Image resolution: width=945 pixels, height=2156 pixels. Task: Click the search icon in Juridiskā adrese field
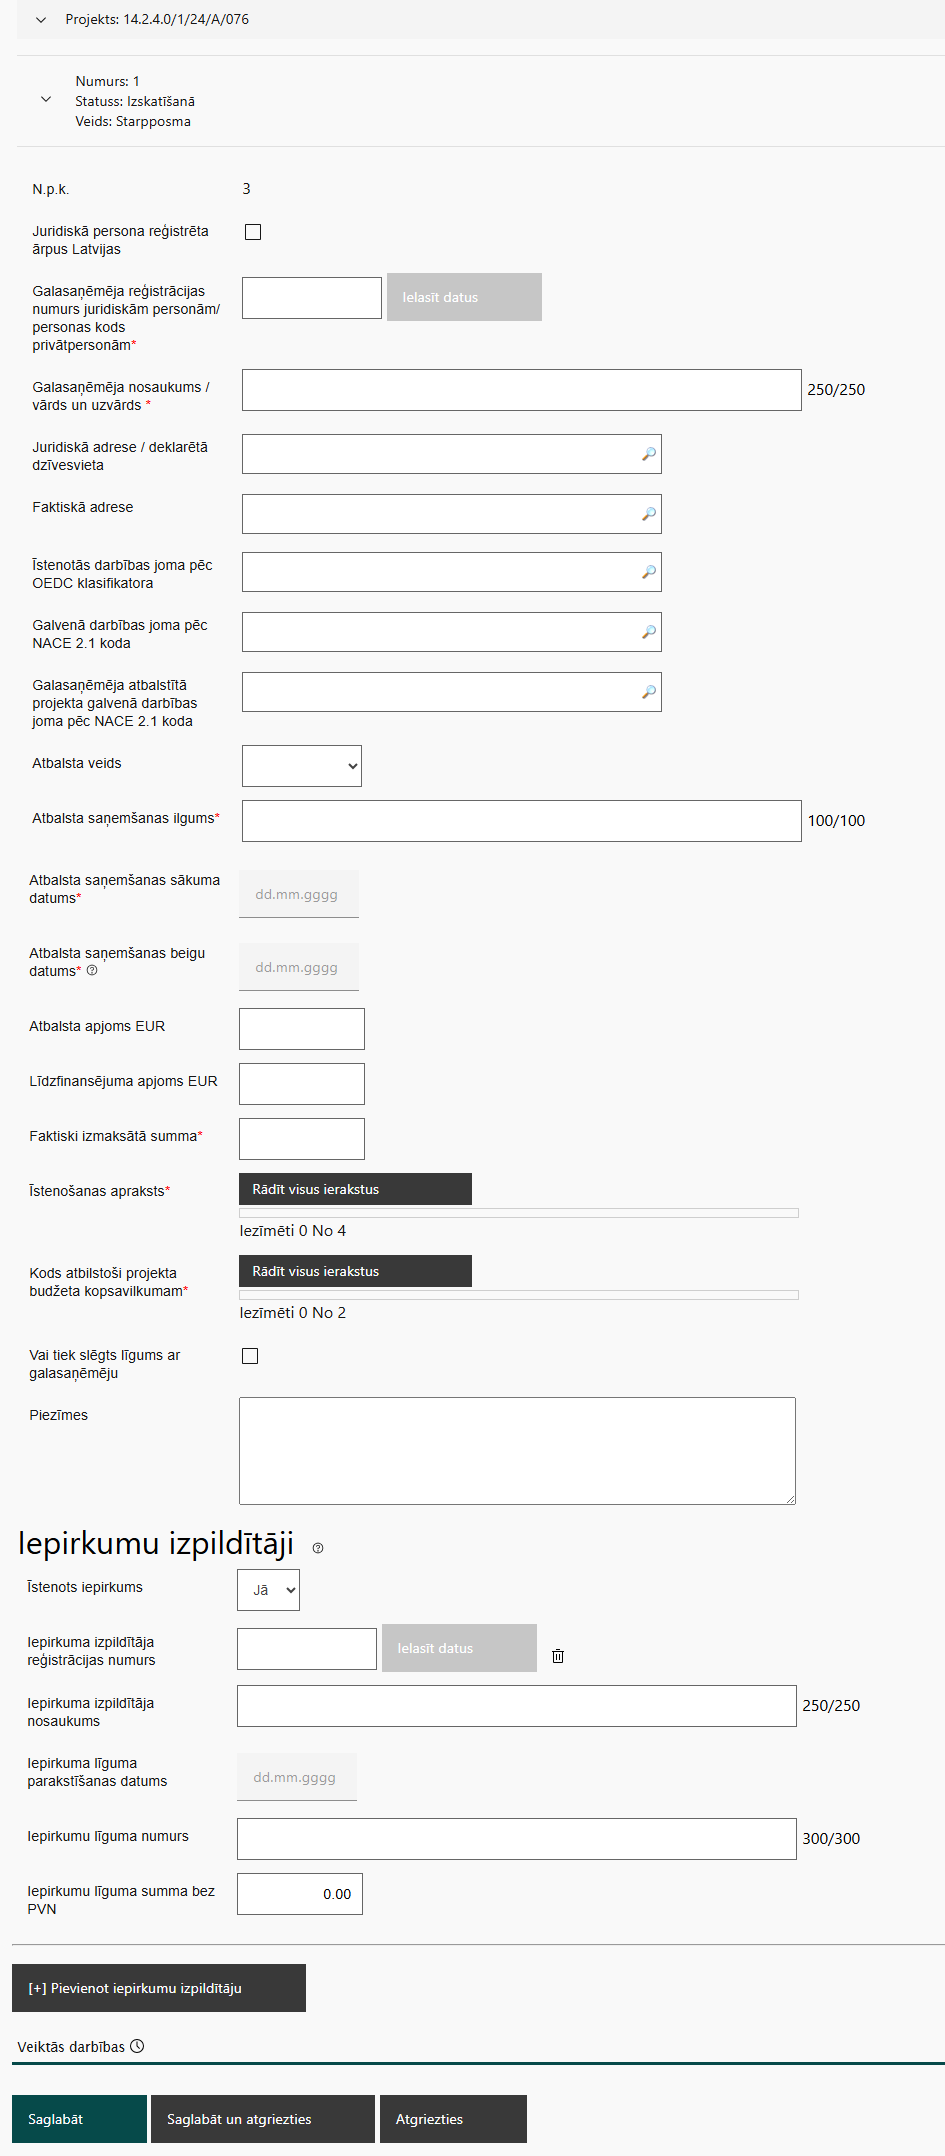649,454
